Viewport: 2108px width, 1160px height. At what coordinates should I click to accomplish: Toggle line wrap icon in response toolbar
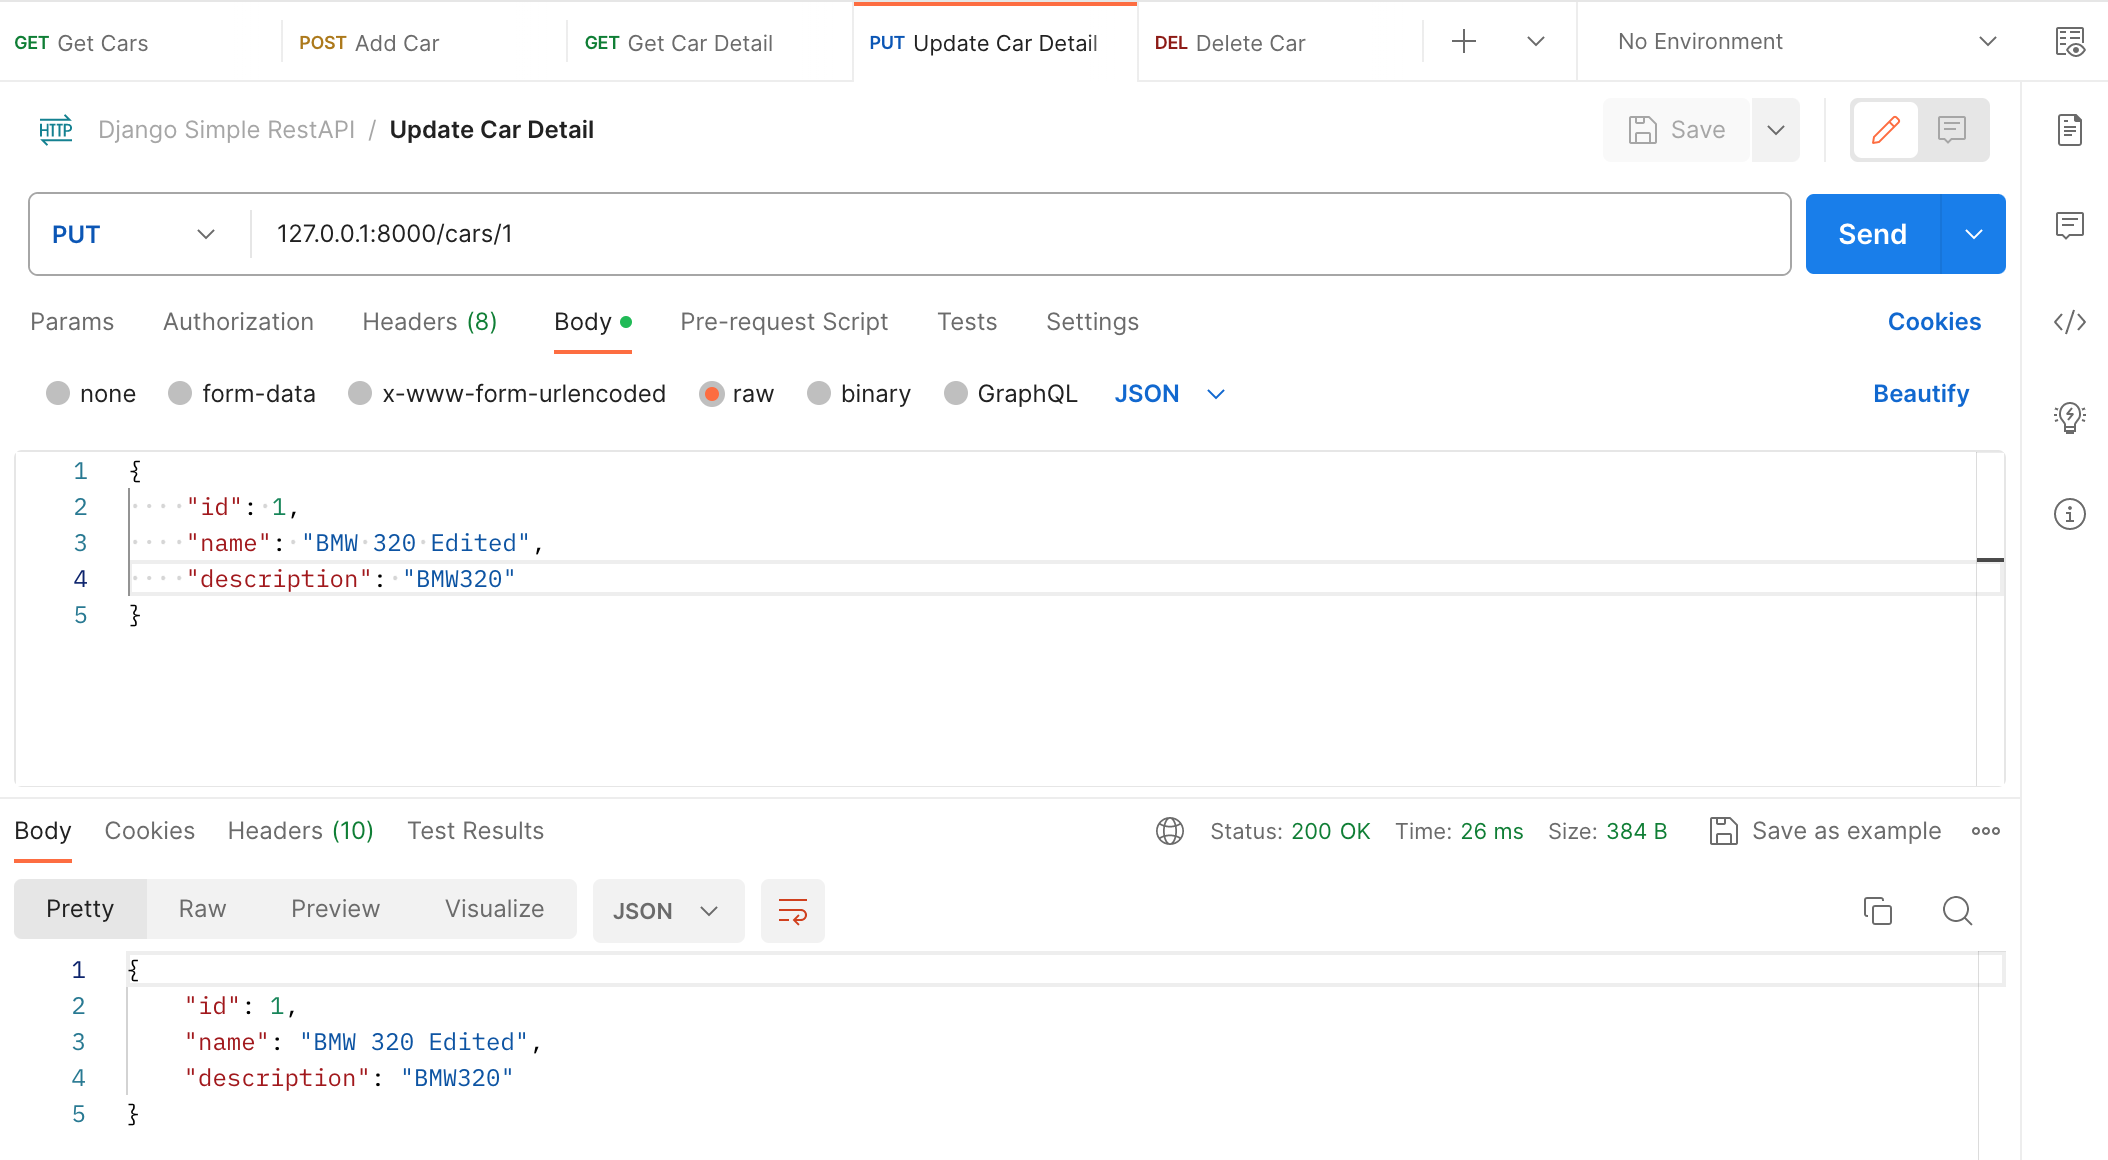coord(792,911)
